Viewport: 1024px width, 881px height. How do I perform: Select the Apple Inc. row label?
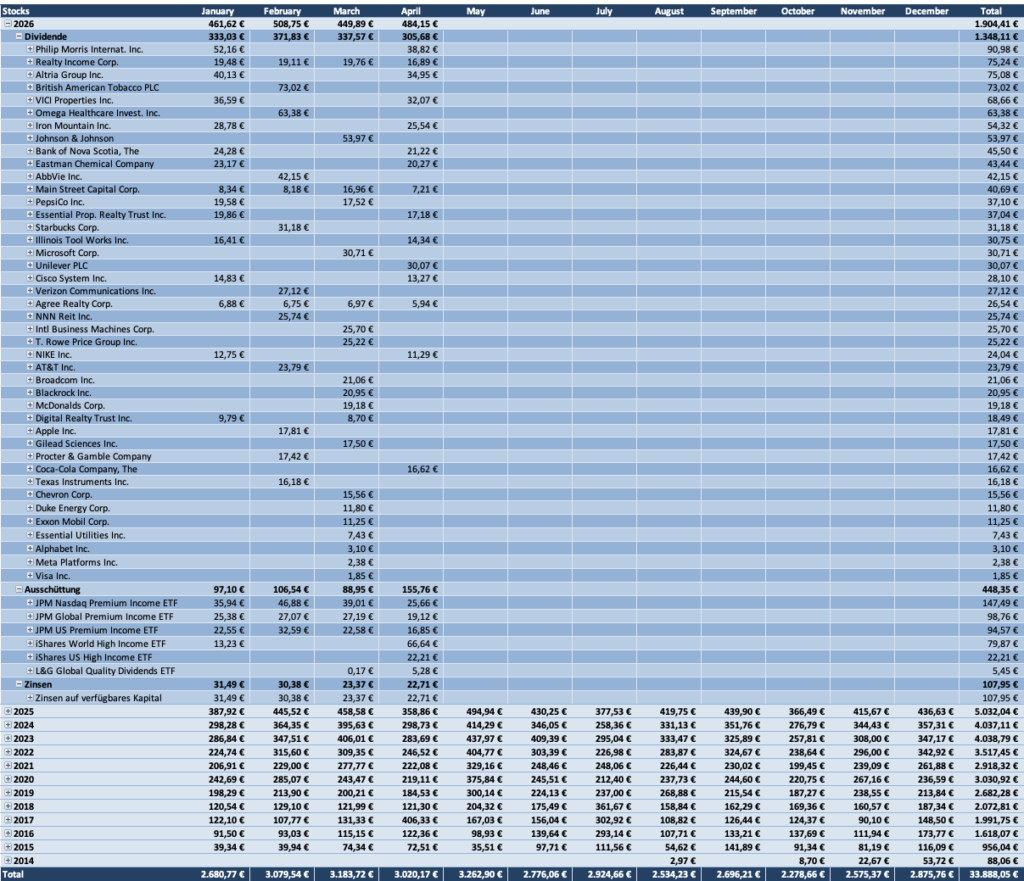click(x=56, y=431)
